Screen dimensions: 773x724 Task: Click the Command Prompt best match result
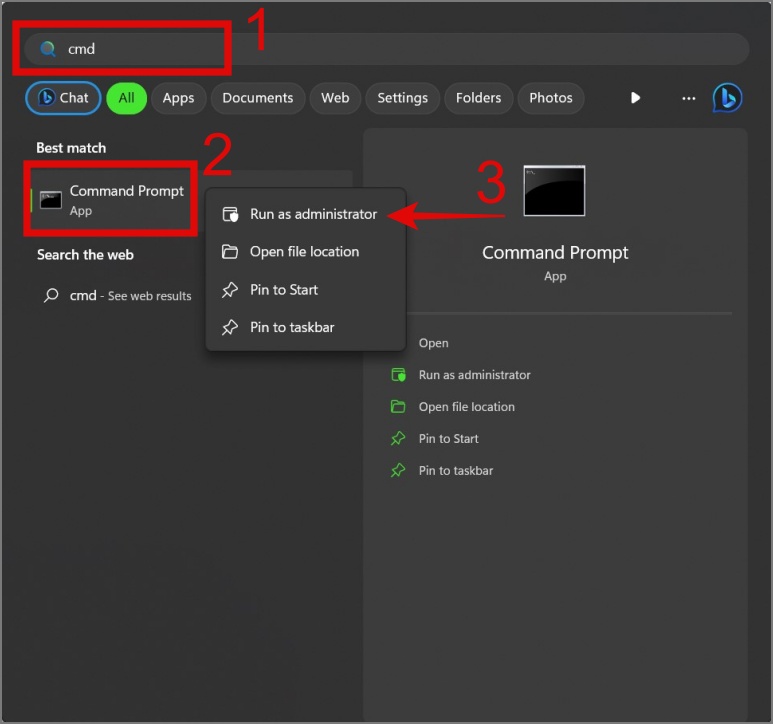pyautogui.click(x=112, y=199)
